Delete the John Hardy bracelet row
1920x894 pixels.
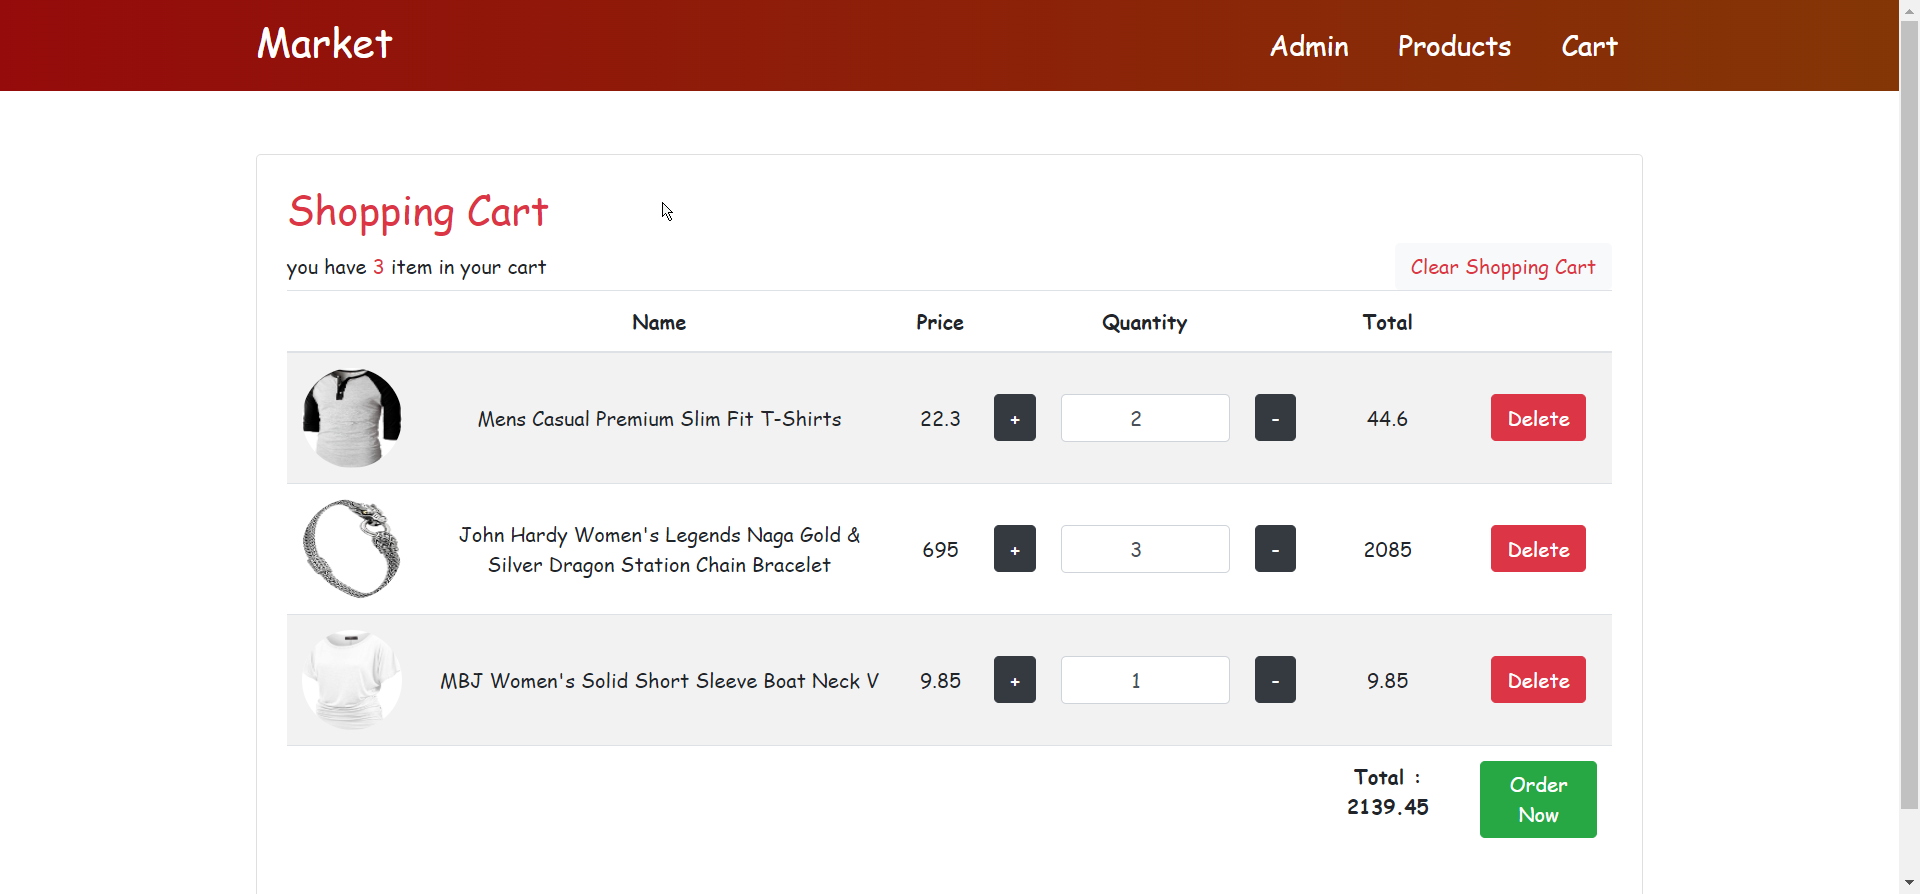point(1537,549)
